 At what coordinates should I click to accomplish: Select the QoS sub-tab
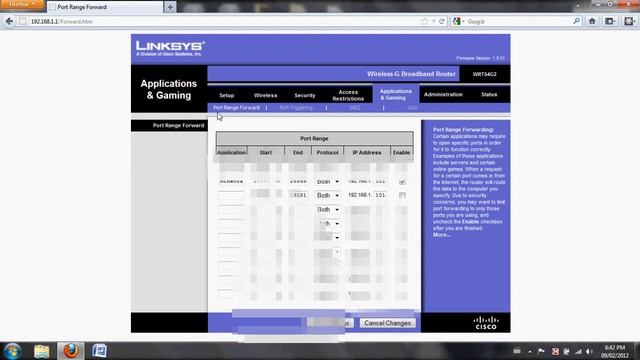tap(412, 108)
